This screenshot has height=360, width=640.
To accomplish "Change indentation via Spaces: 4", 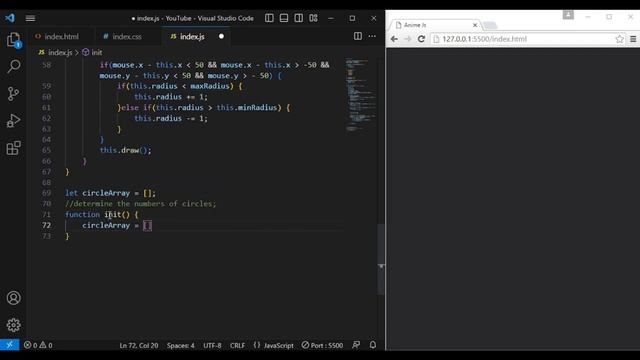I will click(180, 345).
